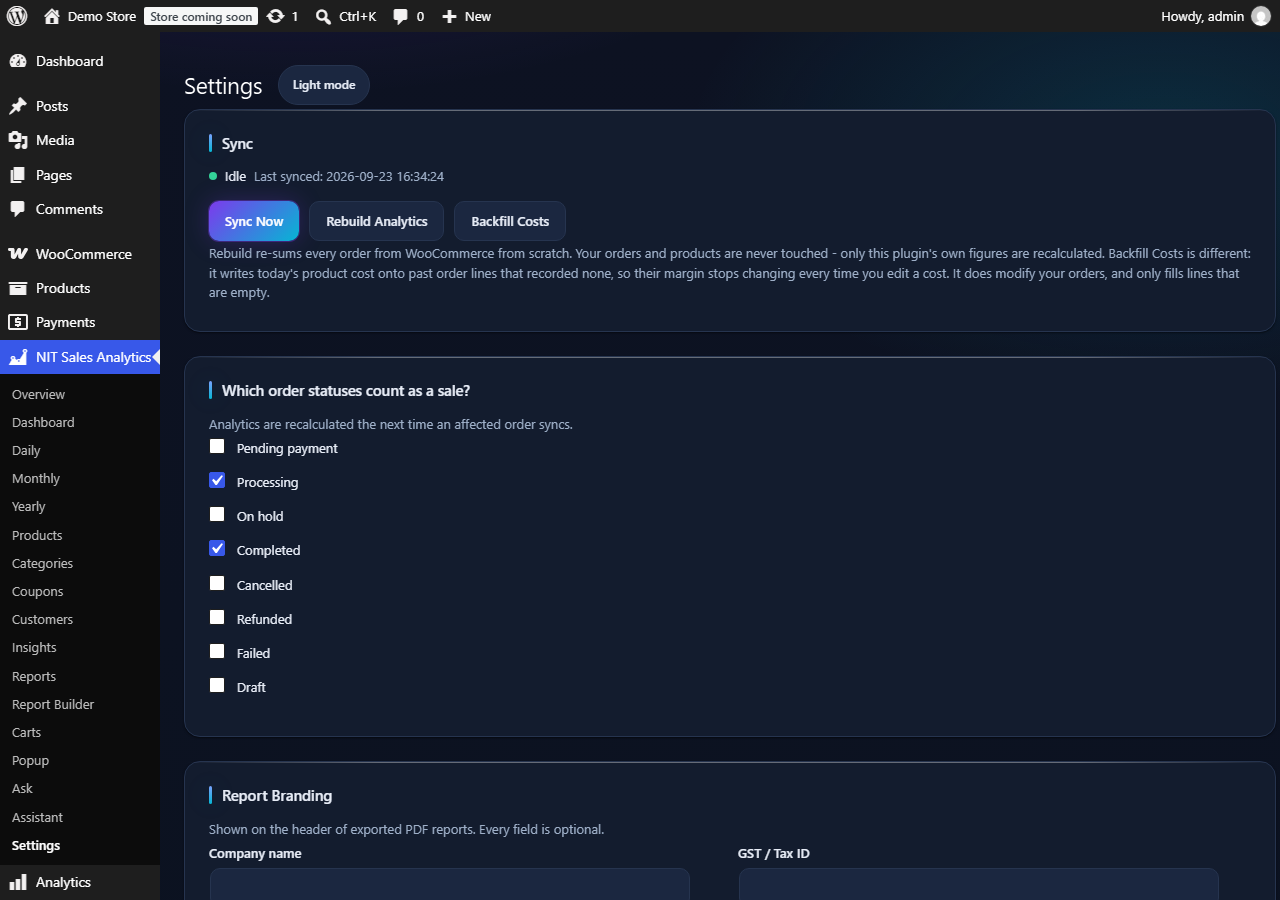This screenshot has width=1280, height=900.
Task: Enable the Pending payment status checkbox
Action: coord(217,447)
